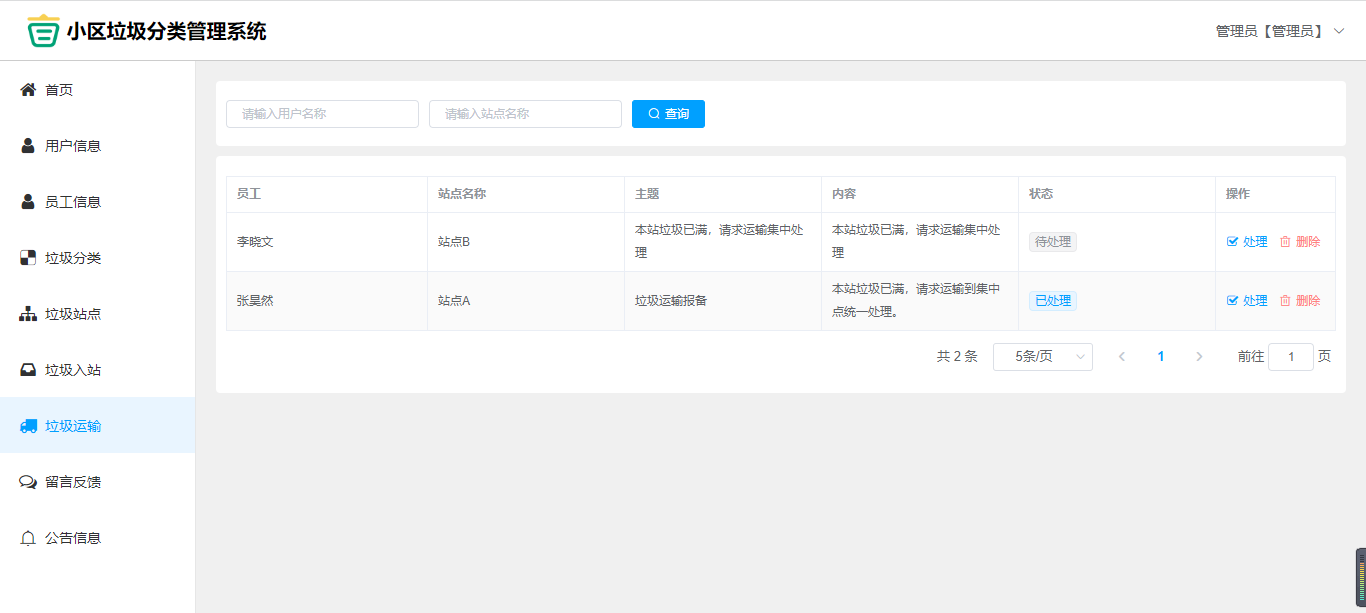
Task: Open 垃圾站点 via its sitemap icon
Action: coord(28,314)
